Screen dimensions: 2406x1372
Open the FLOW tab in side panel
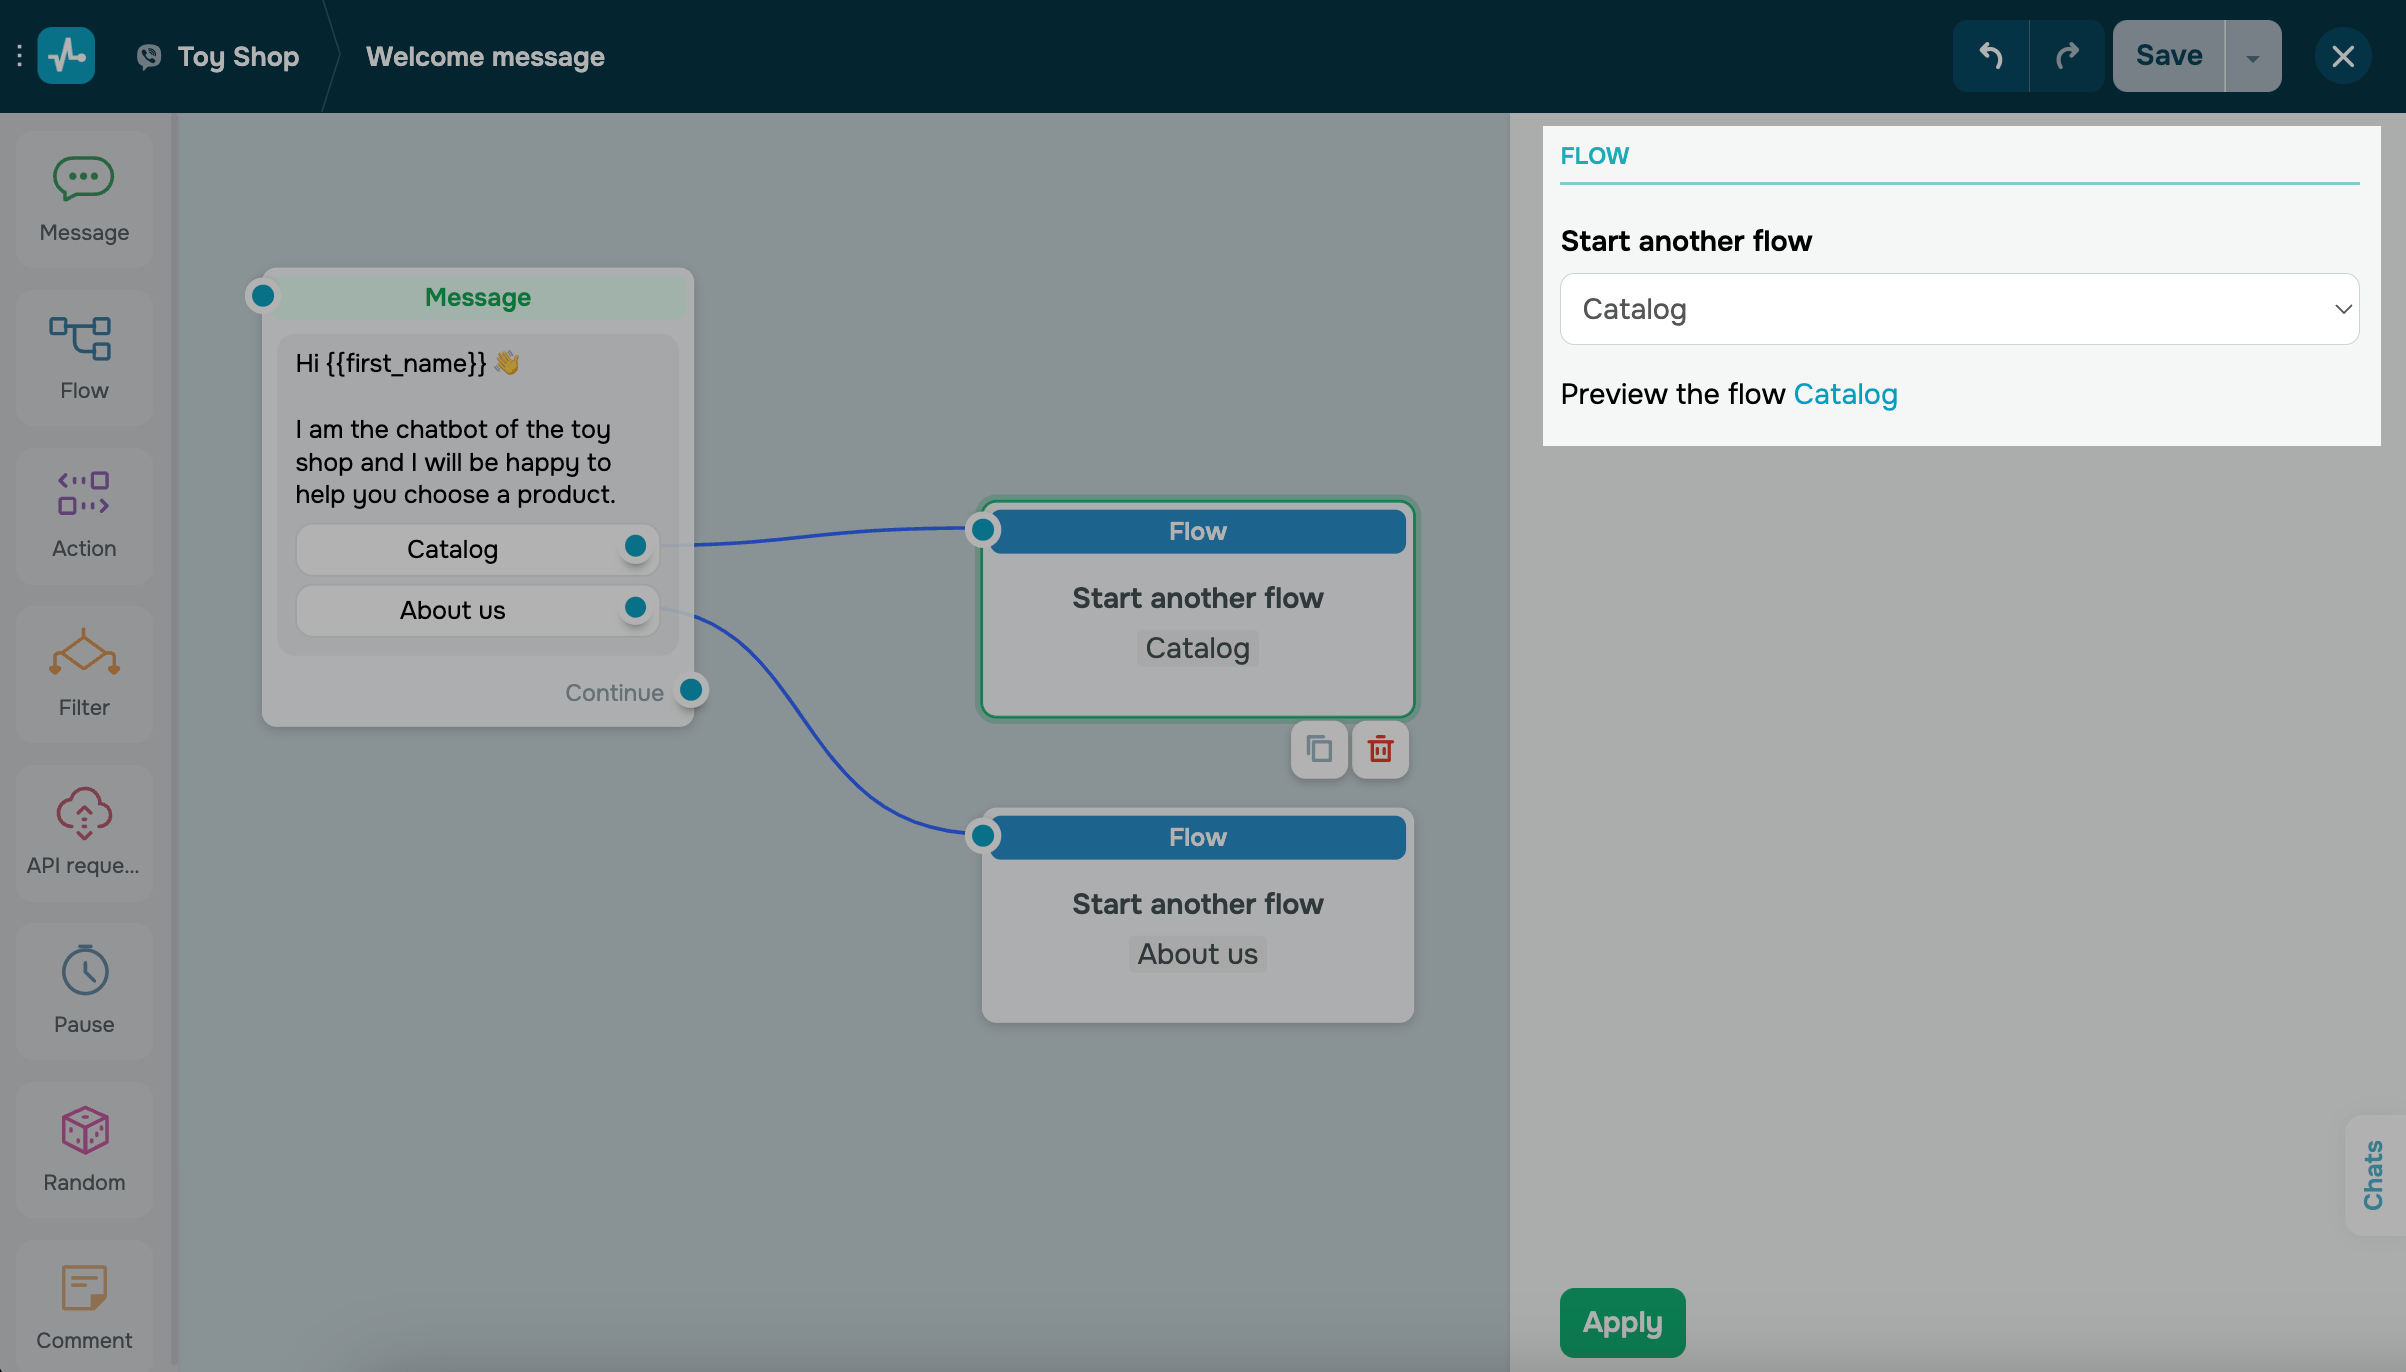click(x=1594, y=156)
